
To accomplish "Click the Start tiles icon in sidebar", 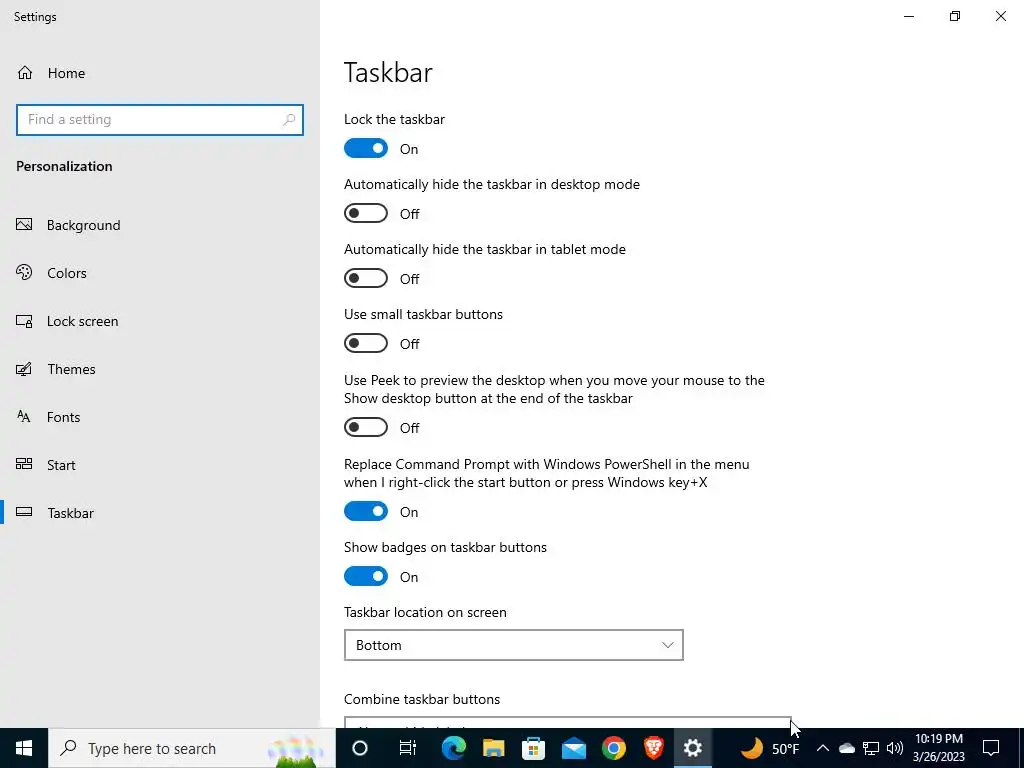I will 24,464.
